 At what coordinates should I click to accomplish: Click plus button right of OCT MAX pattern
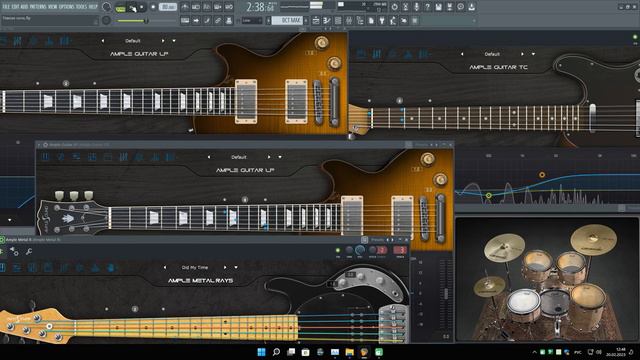tap(306, 20)
